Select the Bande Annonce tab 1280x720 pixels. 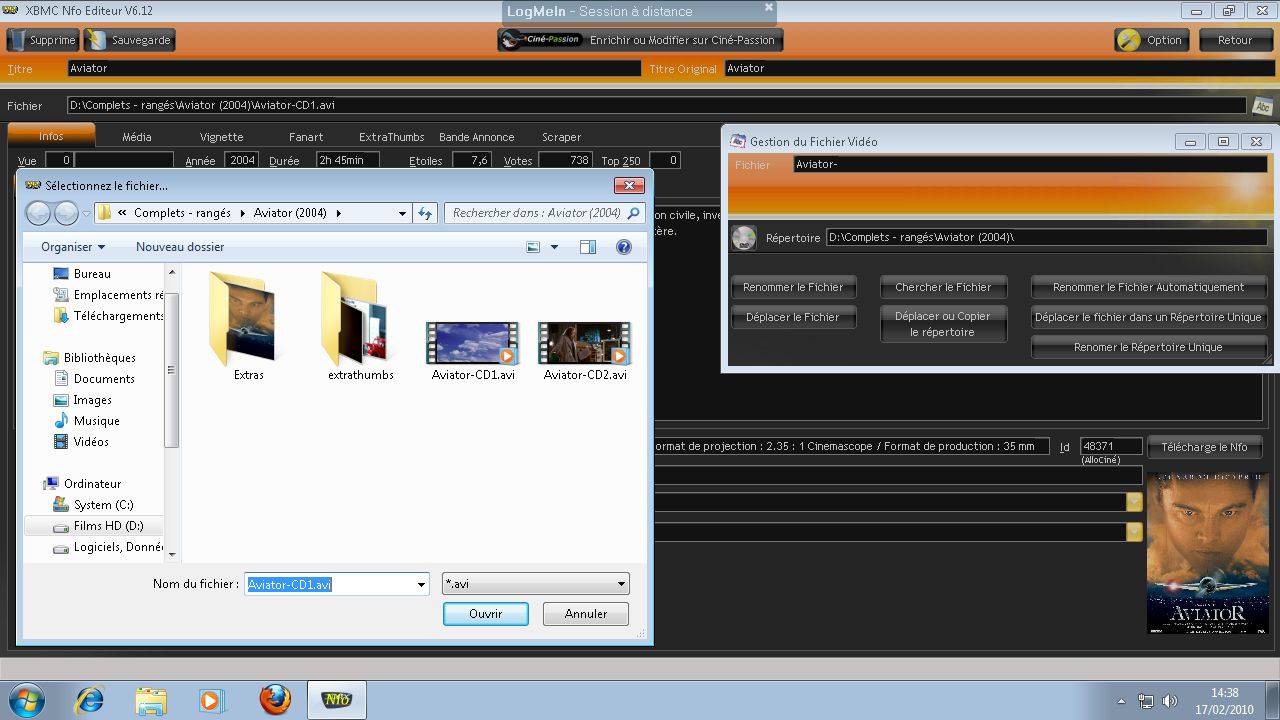click(x=476, y=137)
